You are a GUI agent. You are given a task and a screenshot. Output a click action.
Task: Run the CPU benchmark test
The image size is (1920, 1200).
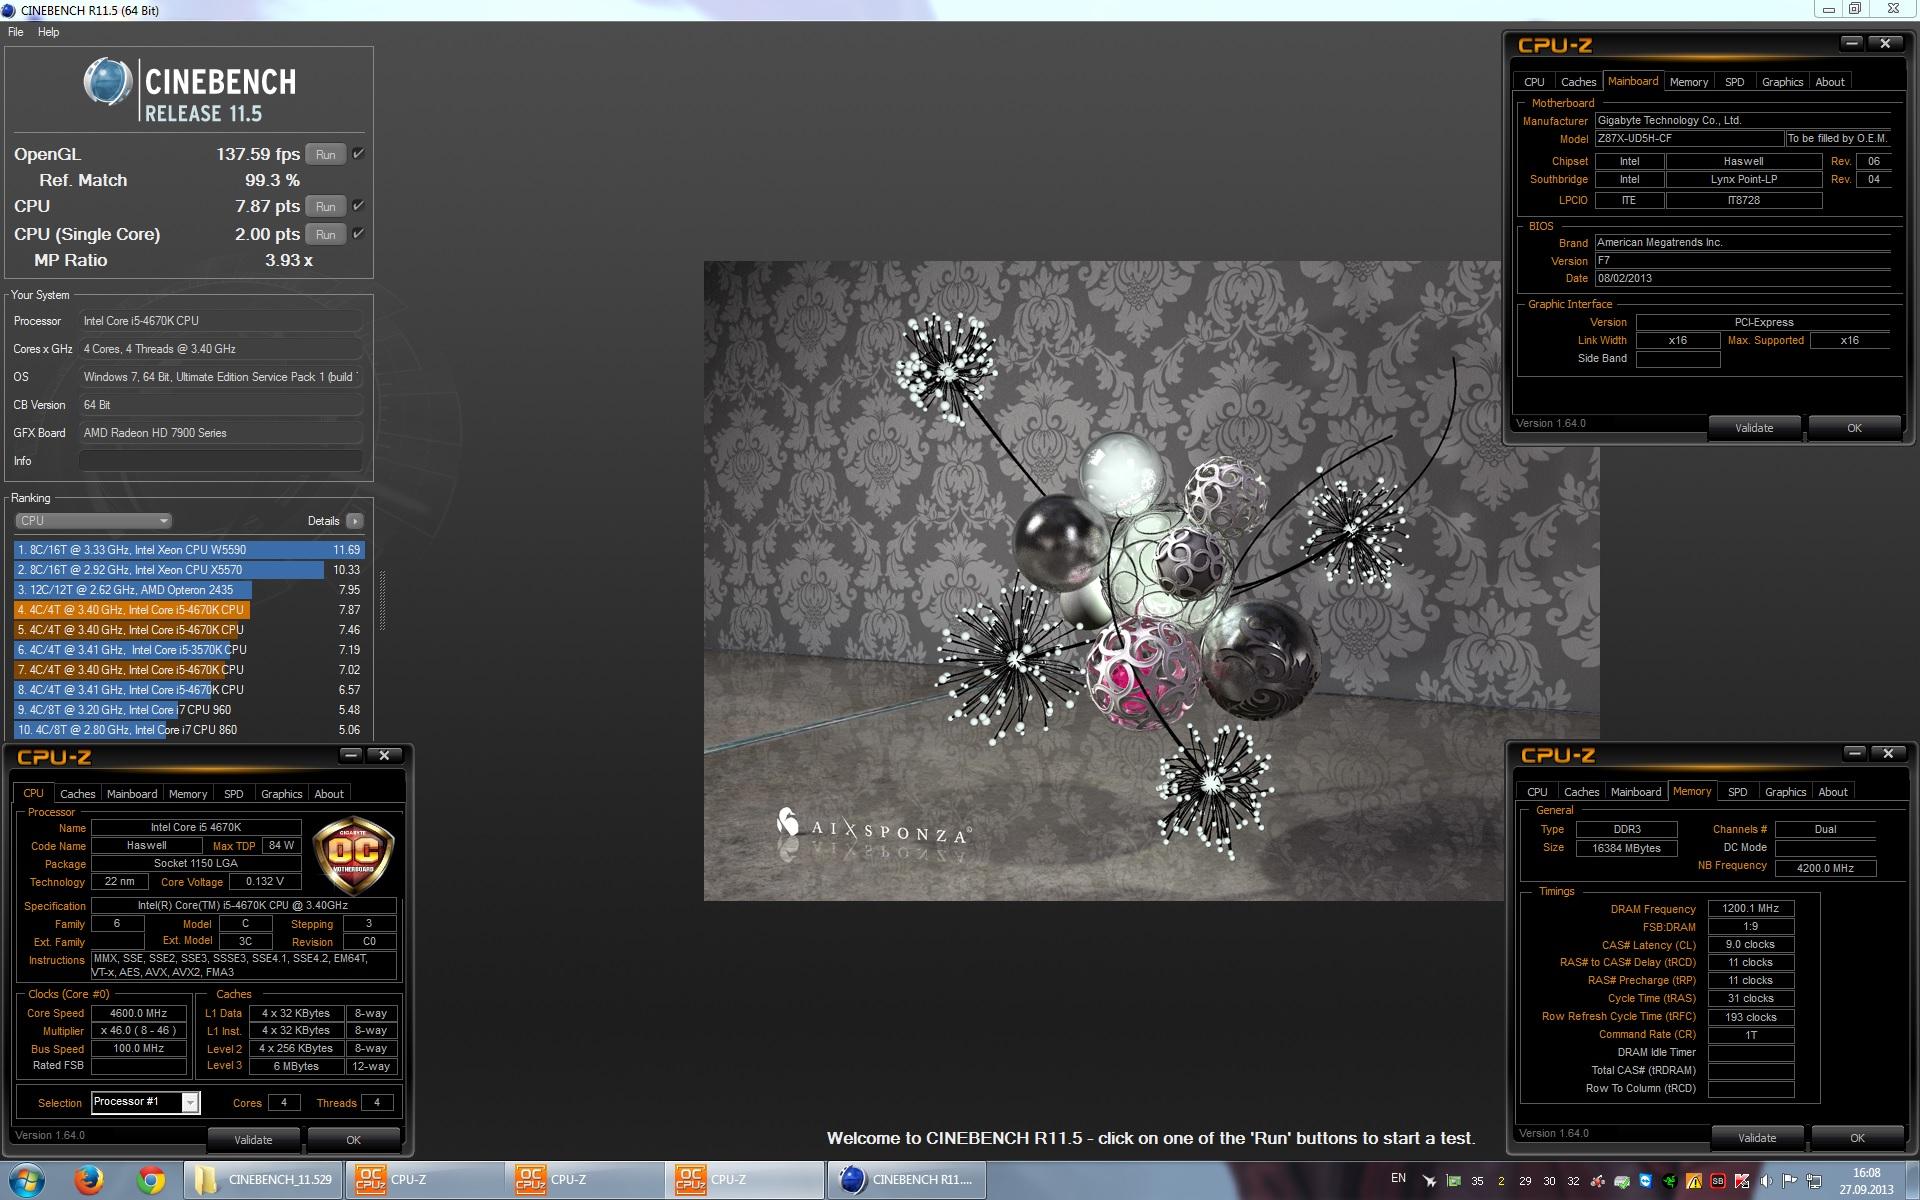pyautogui.click(x=325, y=206)
